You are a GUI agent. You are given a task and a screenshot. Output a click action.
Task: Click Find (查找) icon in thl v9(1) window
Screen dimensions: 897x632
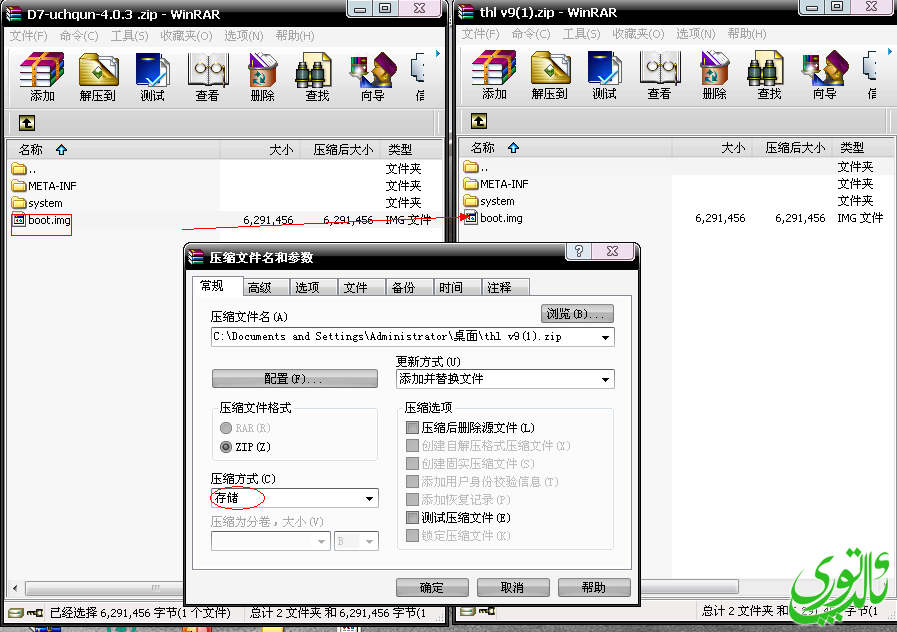tap(769, 75)
